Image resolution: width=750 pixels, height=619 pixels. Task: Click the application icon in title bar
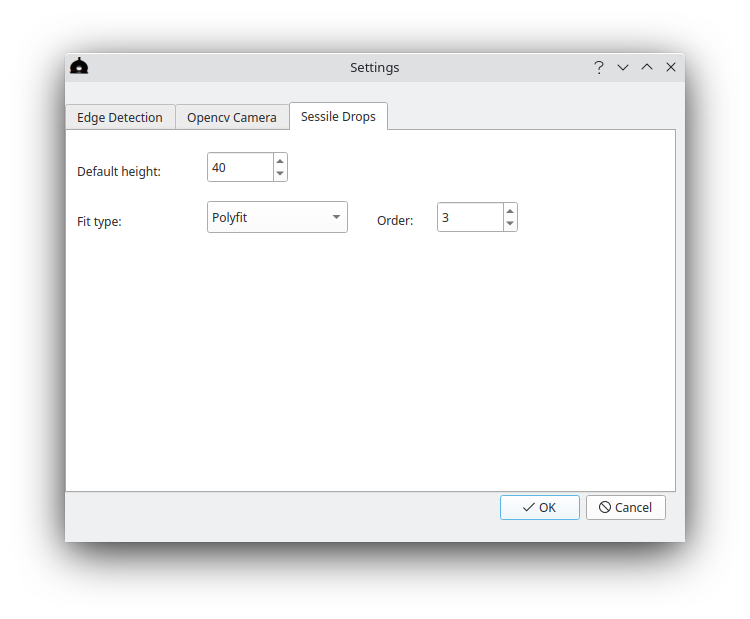click(x=79, y=66)
